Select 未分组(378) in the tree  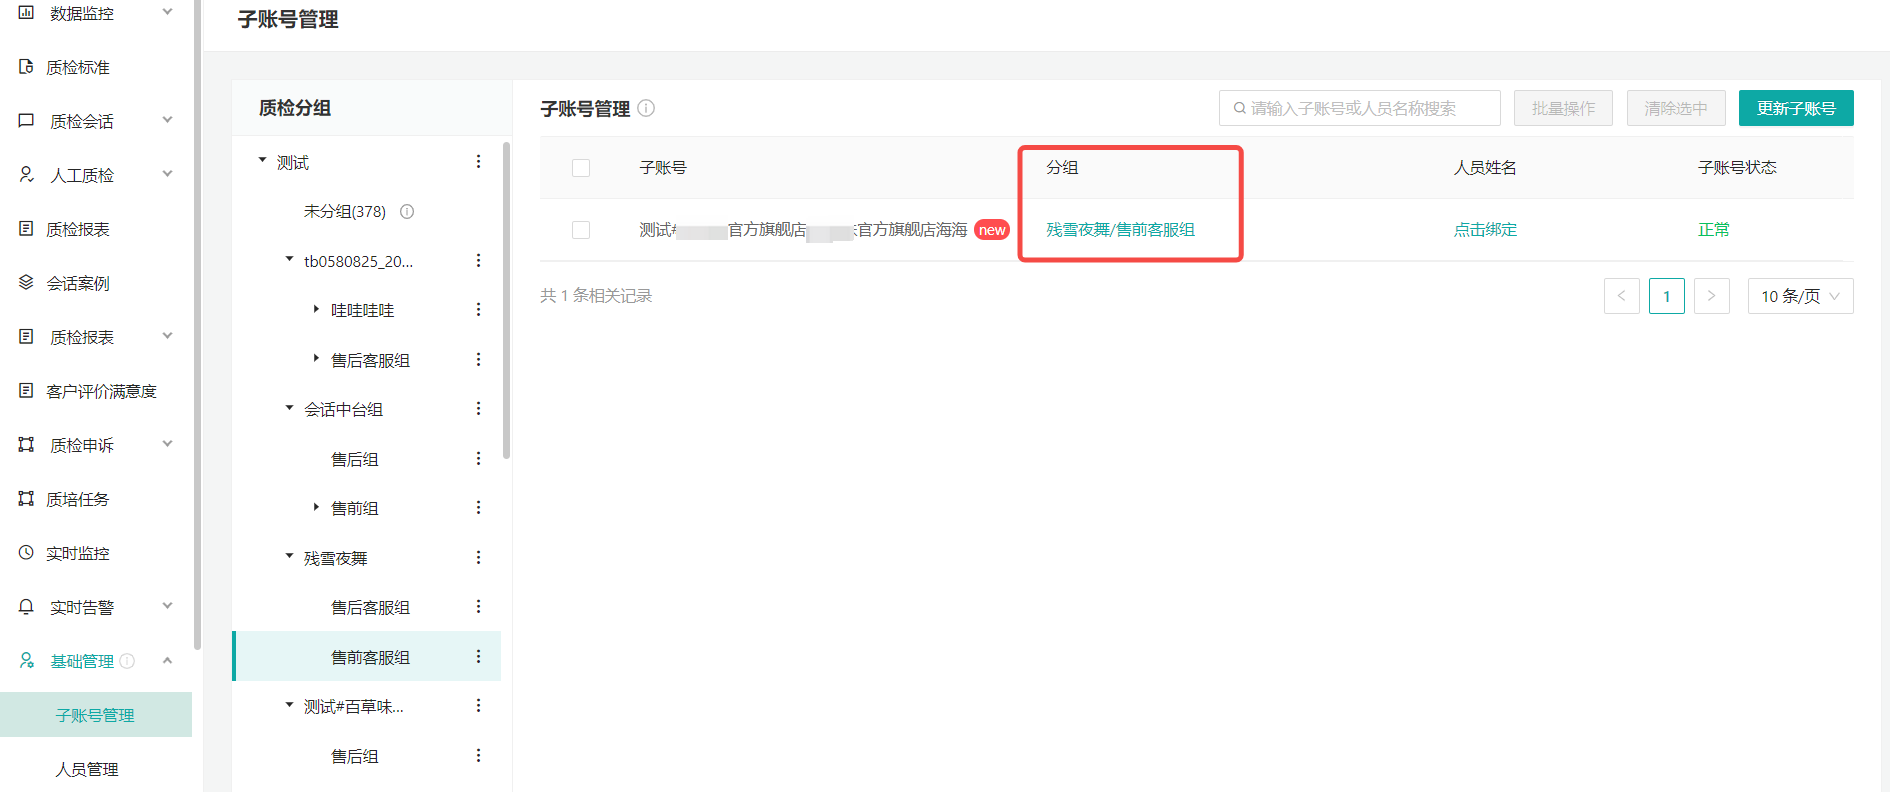[x=345, y=212]
